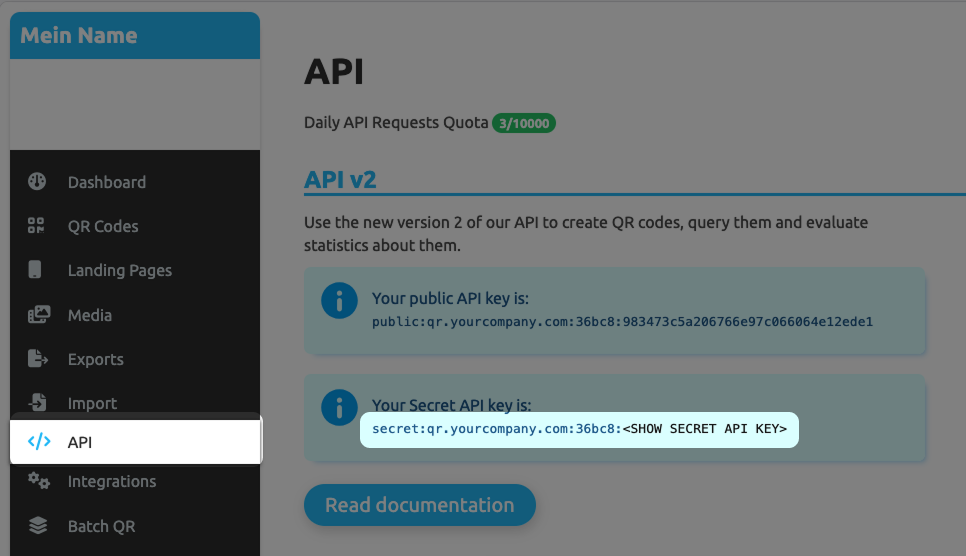Click the Integrations gears icon
The image size is (966, 556).
point(39,480)
